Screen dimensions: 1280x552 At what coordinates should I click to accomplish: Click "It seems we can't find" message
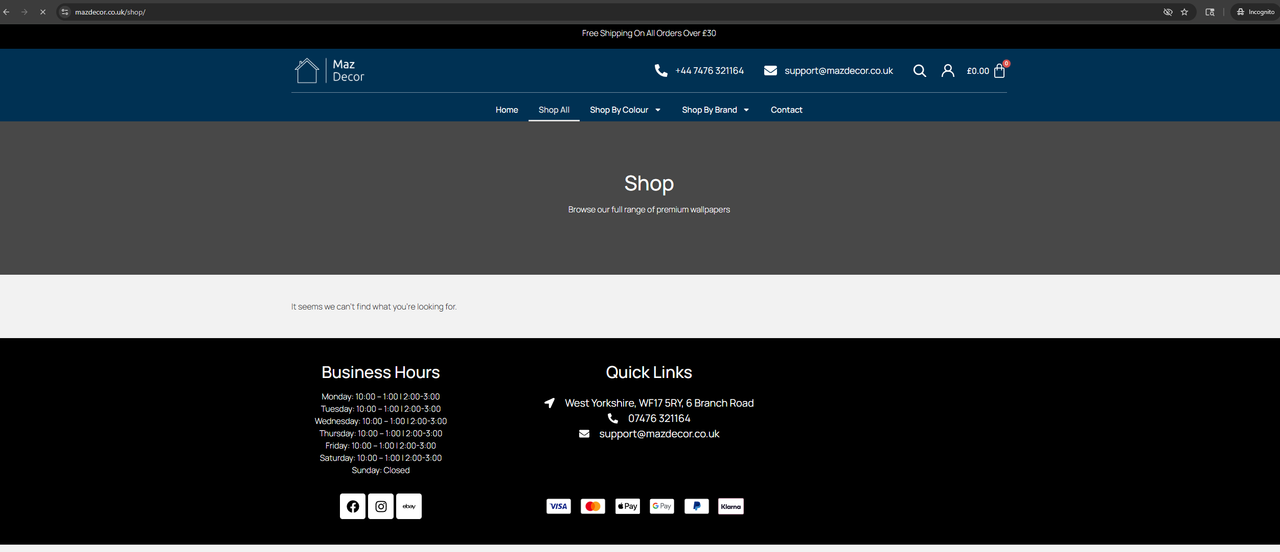(374, 307)
